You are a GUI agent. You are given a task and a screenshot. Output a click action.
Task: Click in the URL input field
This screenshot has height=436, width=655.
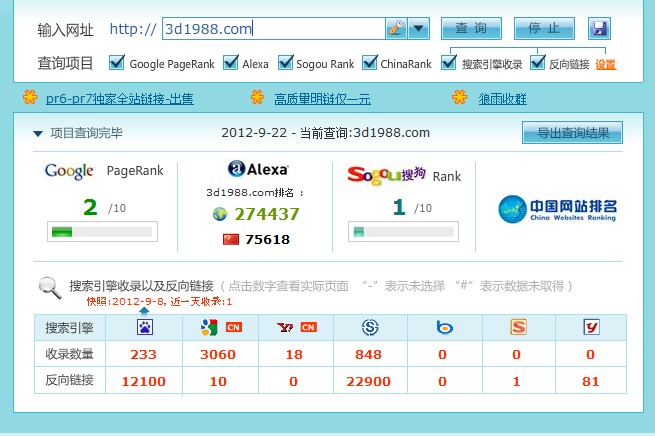270,29
